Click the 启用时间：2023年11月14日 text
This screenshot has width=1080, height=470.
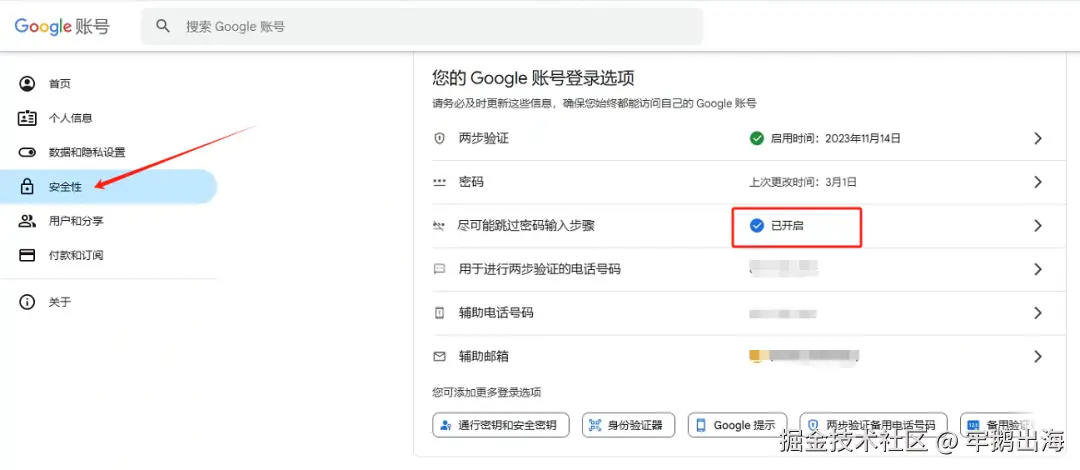point(835,139)
